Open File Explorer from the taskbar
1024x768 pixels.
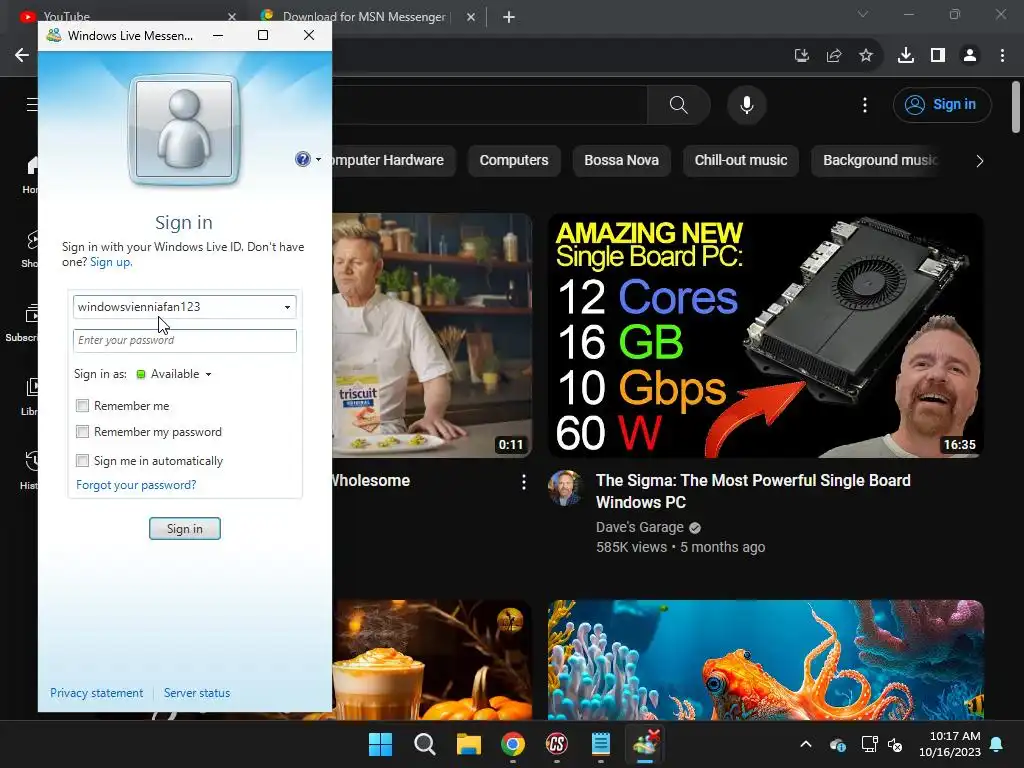(x=468, y=744)
